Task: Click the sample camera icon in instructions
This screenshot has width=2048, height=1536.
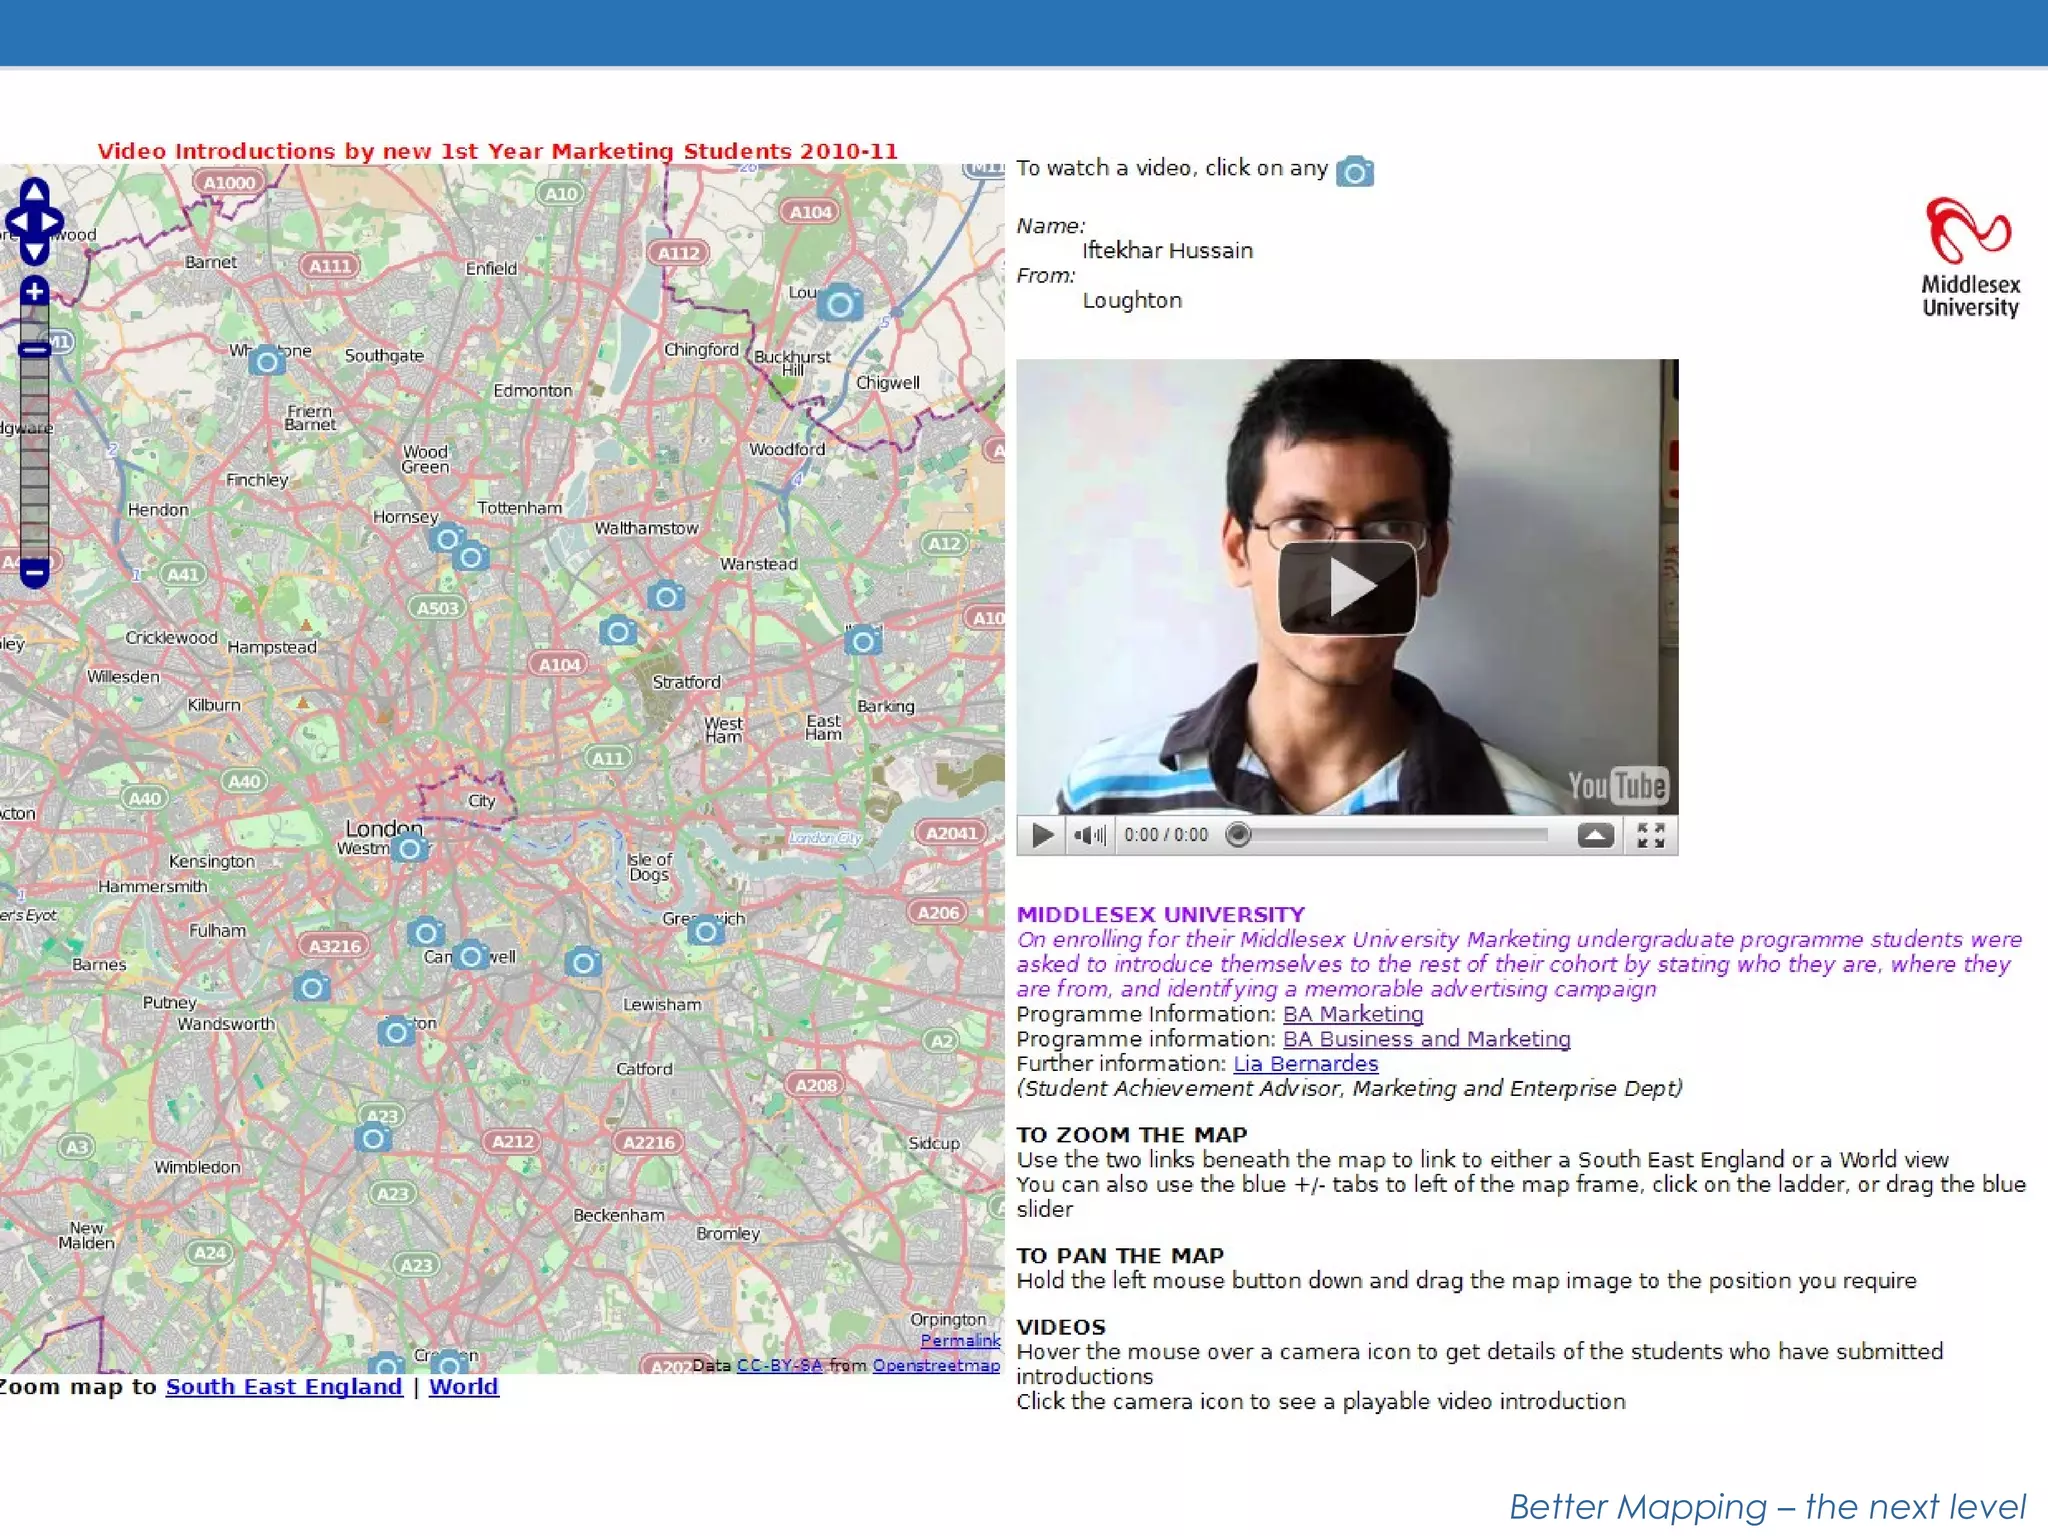Action: click(1355, 171)
